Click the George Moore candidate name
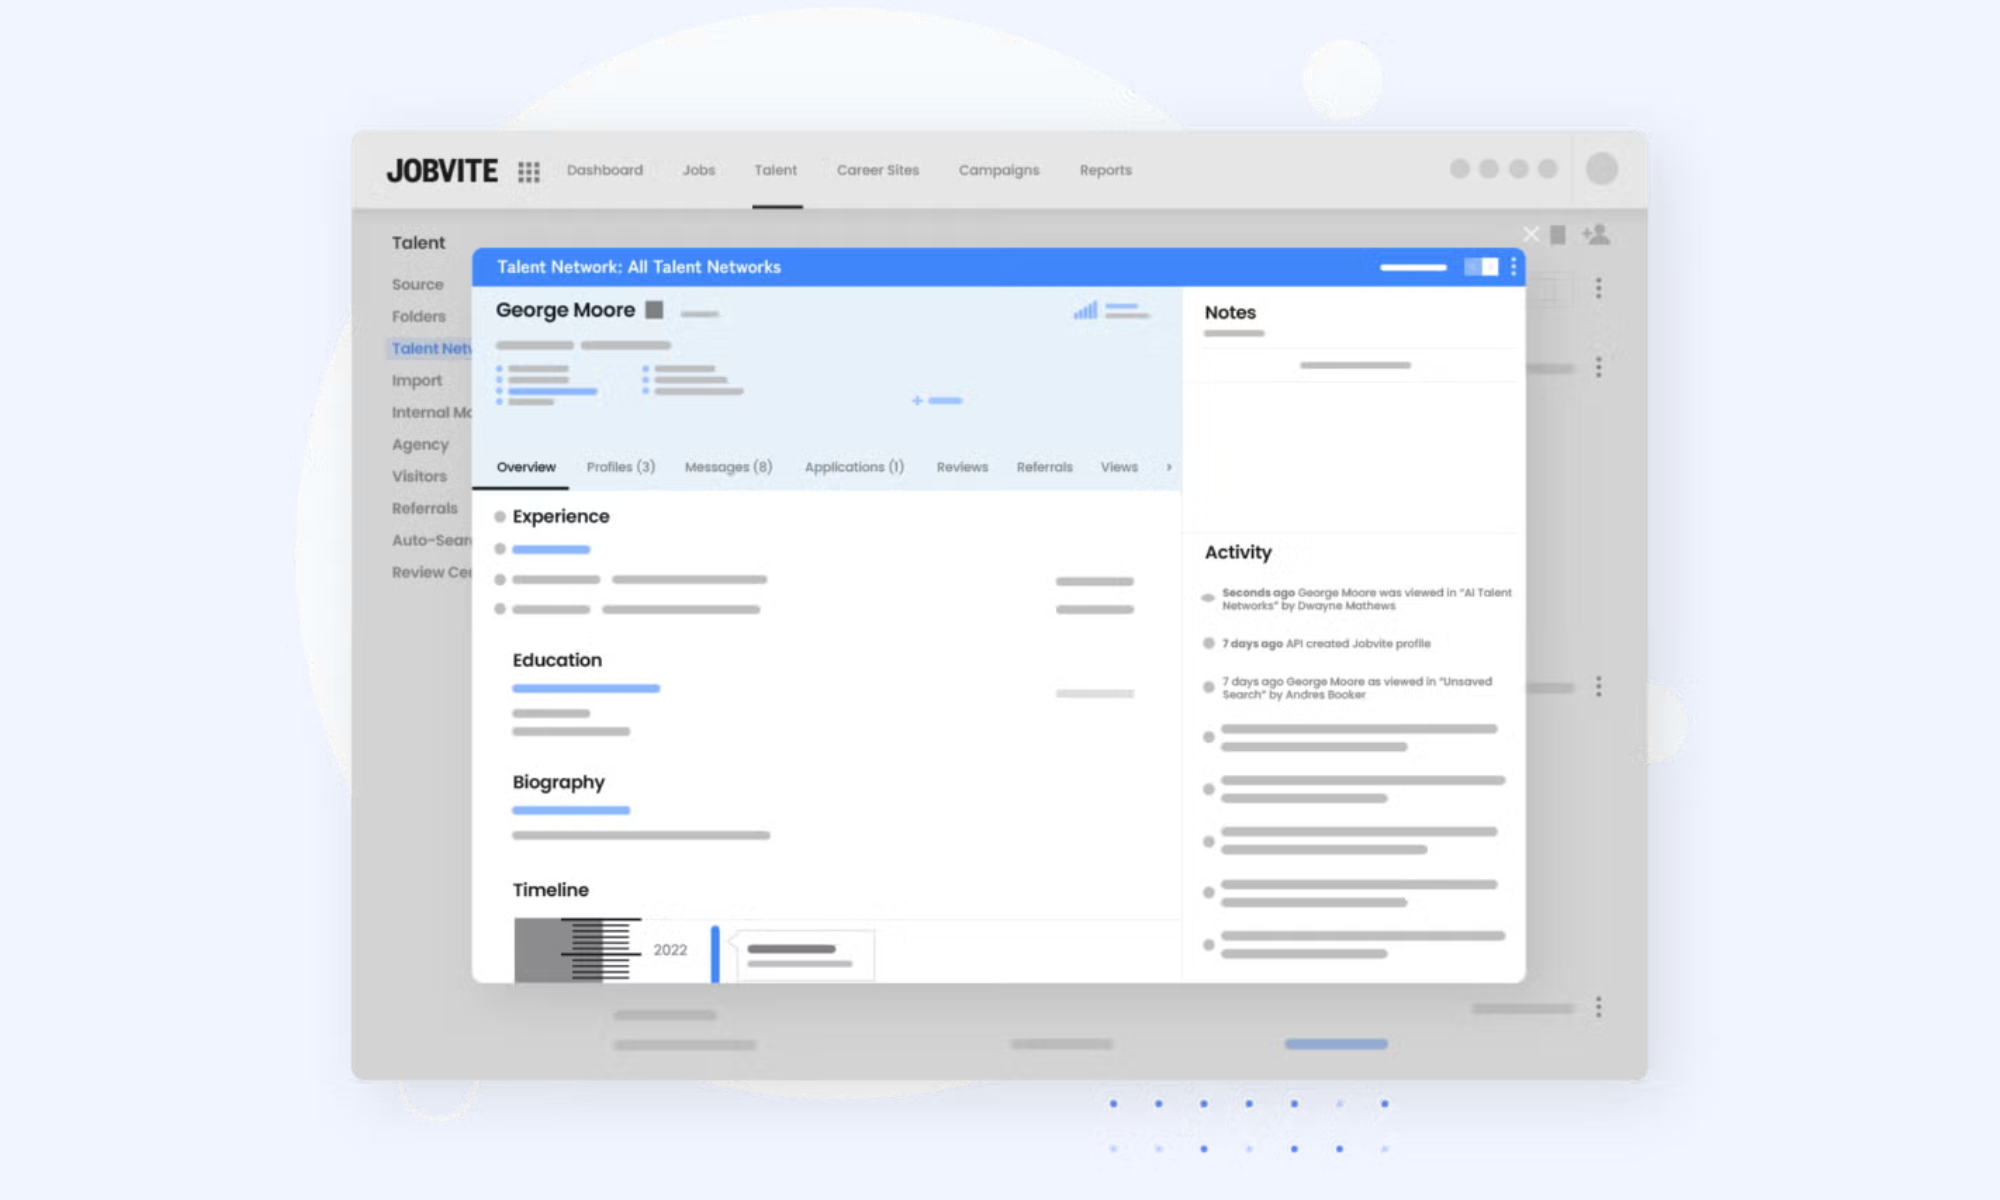The width and height of the screenshot is (2000, 1200). [x=565, y=310]
